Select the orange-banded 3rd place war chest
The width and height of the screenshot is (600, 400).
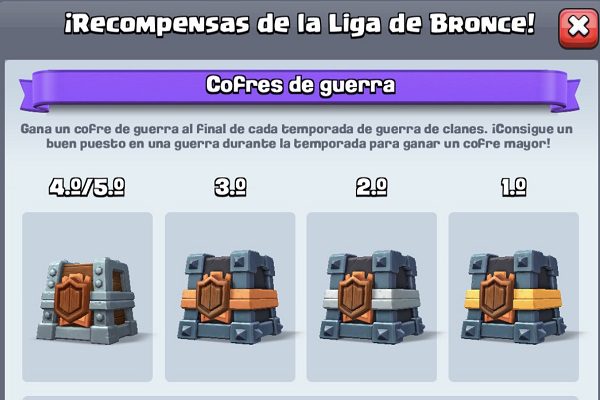tap(230, 297)
